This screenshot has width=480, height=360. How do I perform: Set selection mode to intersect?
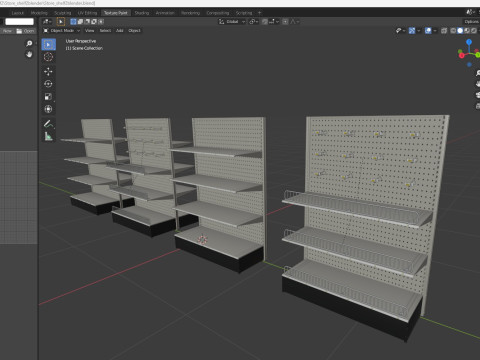tap(101, 22)
